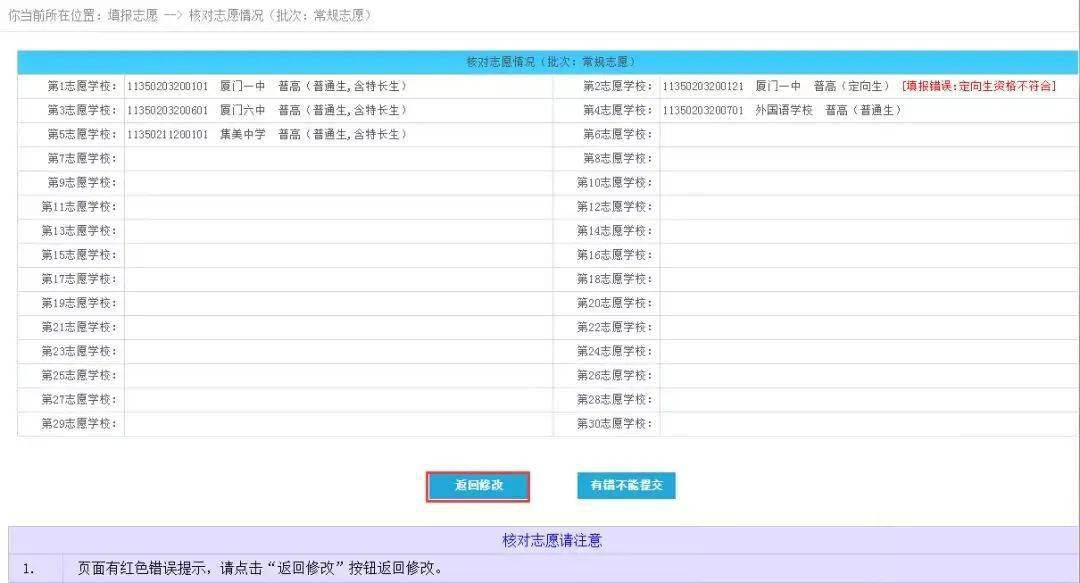Click the empty 第7志愿学校 field
This screenshot has height=583, width=1080.
(300, 158)
